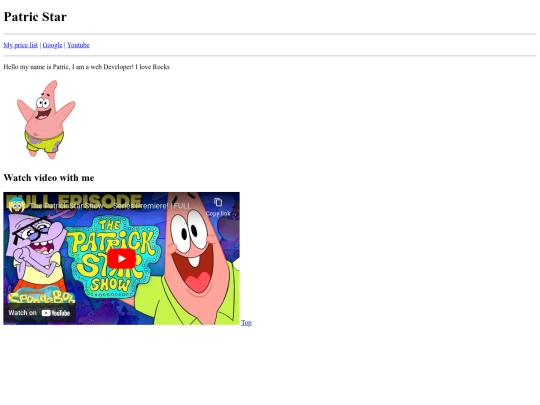Select the "Patric Star" page heading
The width and height of the screenshot is (540, 405).
click(35, 17)
